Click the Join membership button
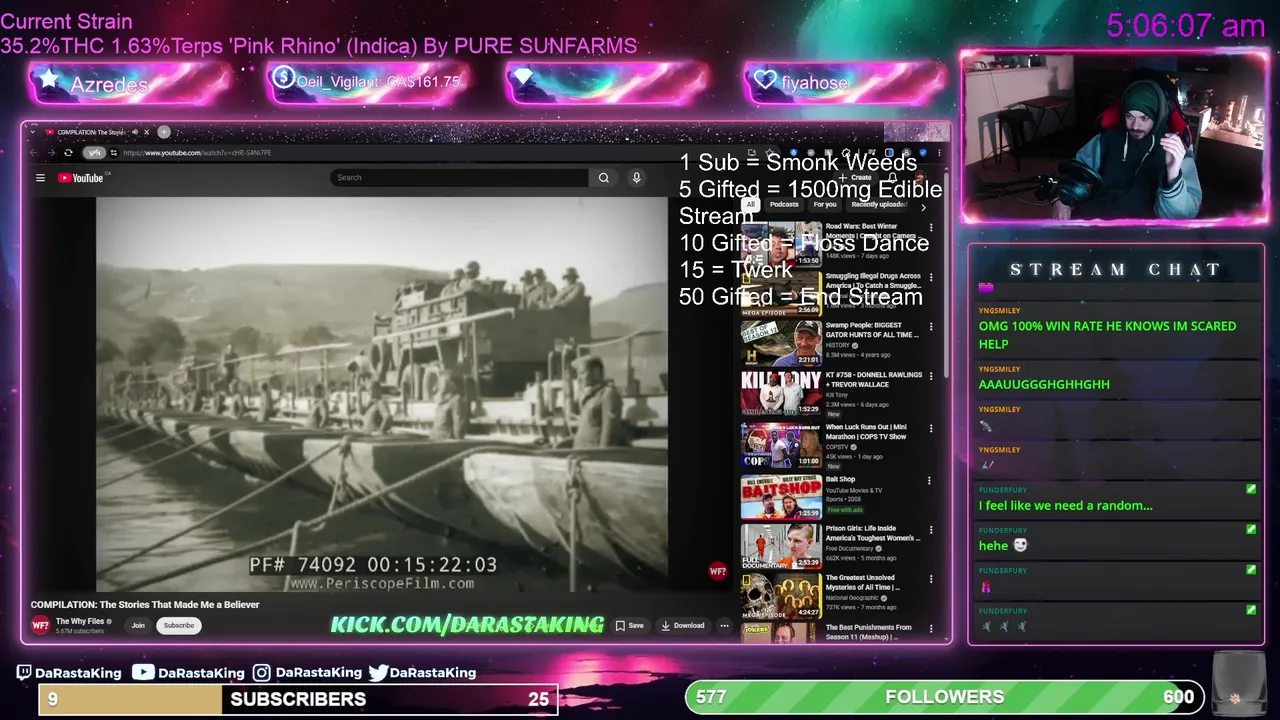 pyautogui.click(x=138, y=626)
